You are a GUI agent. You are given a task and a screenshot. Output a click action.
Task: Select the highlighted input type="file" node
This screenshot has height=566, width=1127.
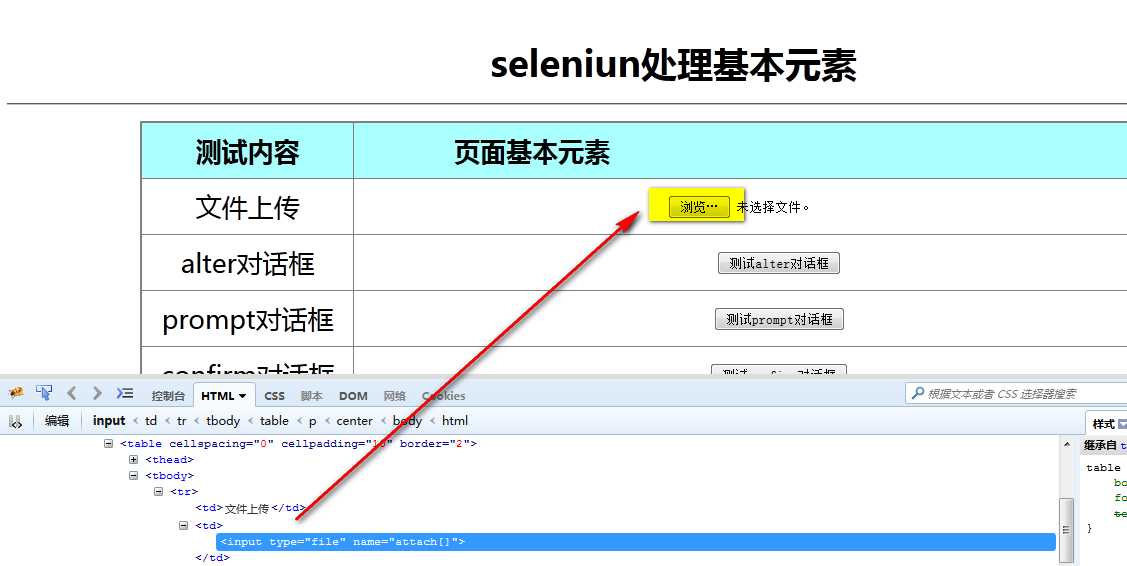click(x=636, y=542)
